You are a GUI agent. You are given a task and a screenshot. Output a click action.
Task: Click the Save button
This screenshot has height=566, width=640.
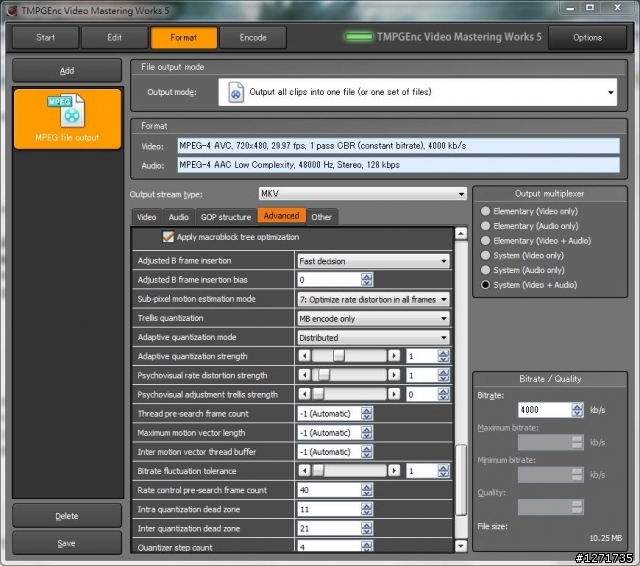pos(67,543)
